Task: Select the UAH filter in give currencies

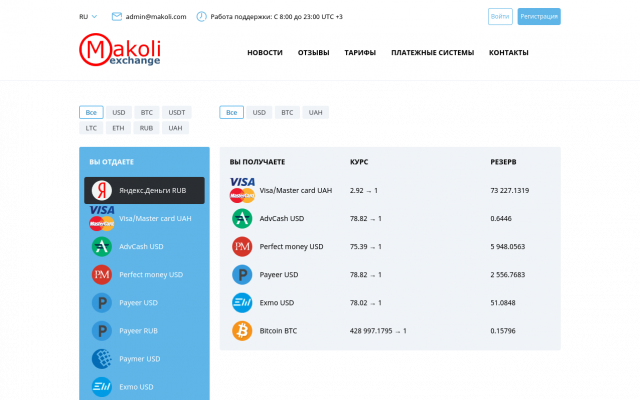Action: pos(176,128)
